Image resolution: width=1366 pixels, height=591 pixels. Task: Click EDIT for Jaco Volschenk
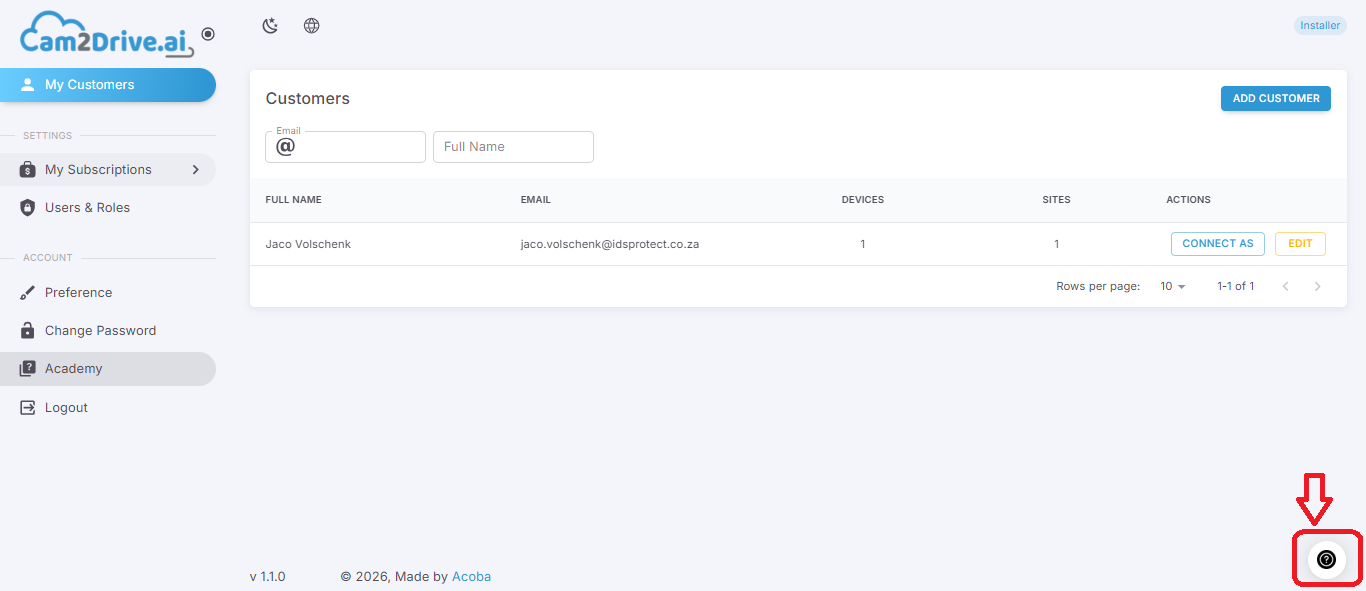click(1300, 244)
